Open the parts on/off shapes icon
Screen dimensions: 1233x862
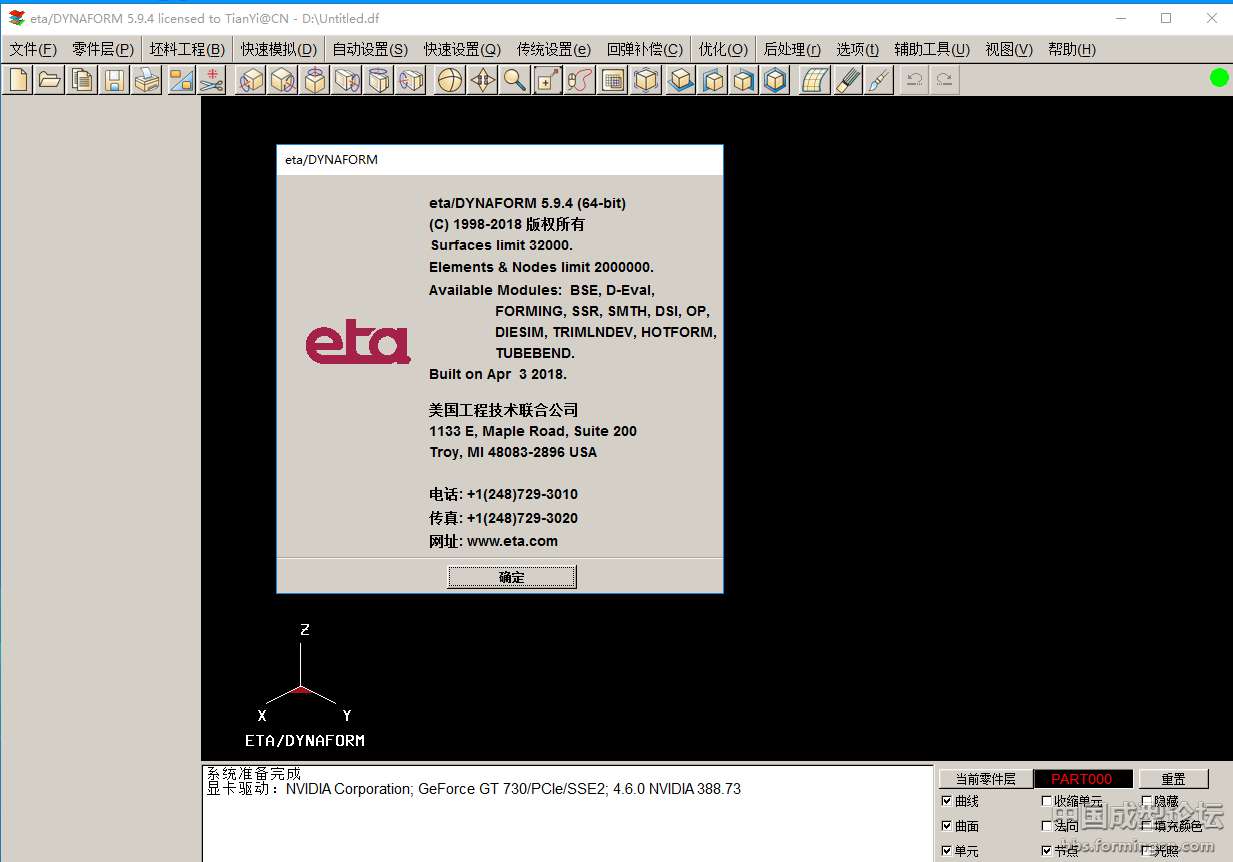click(181, 80)
